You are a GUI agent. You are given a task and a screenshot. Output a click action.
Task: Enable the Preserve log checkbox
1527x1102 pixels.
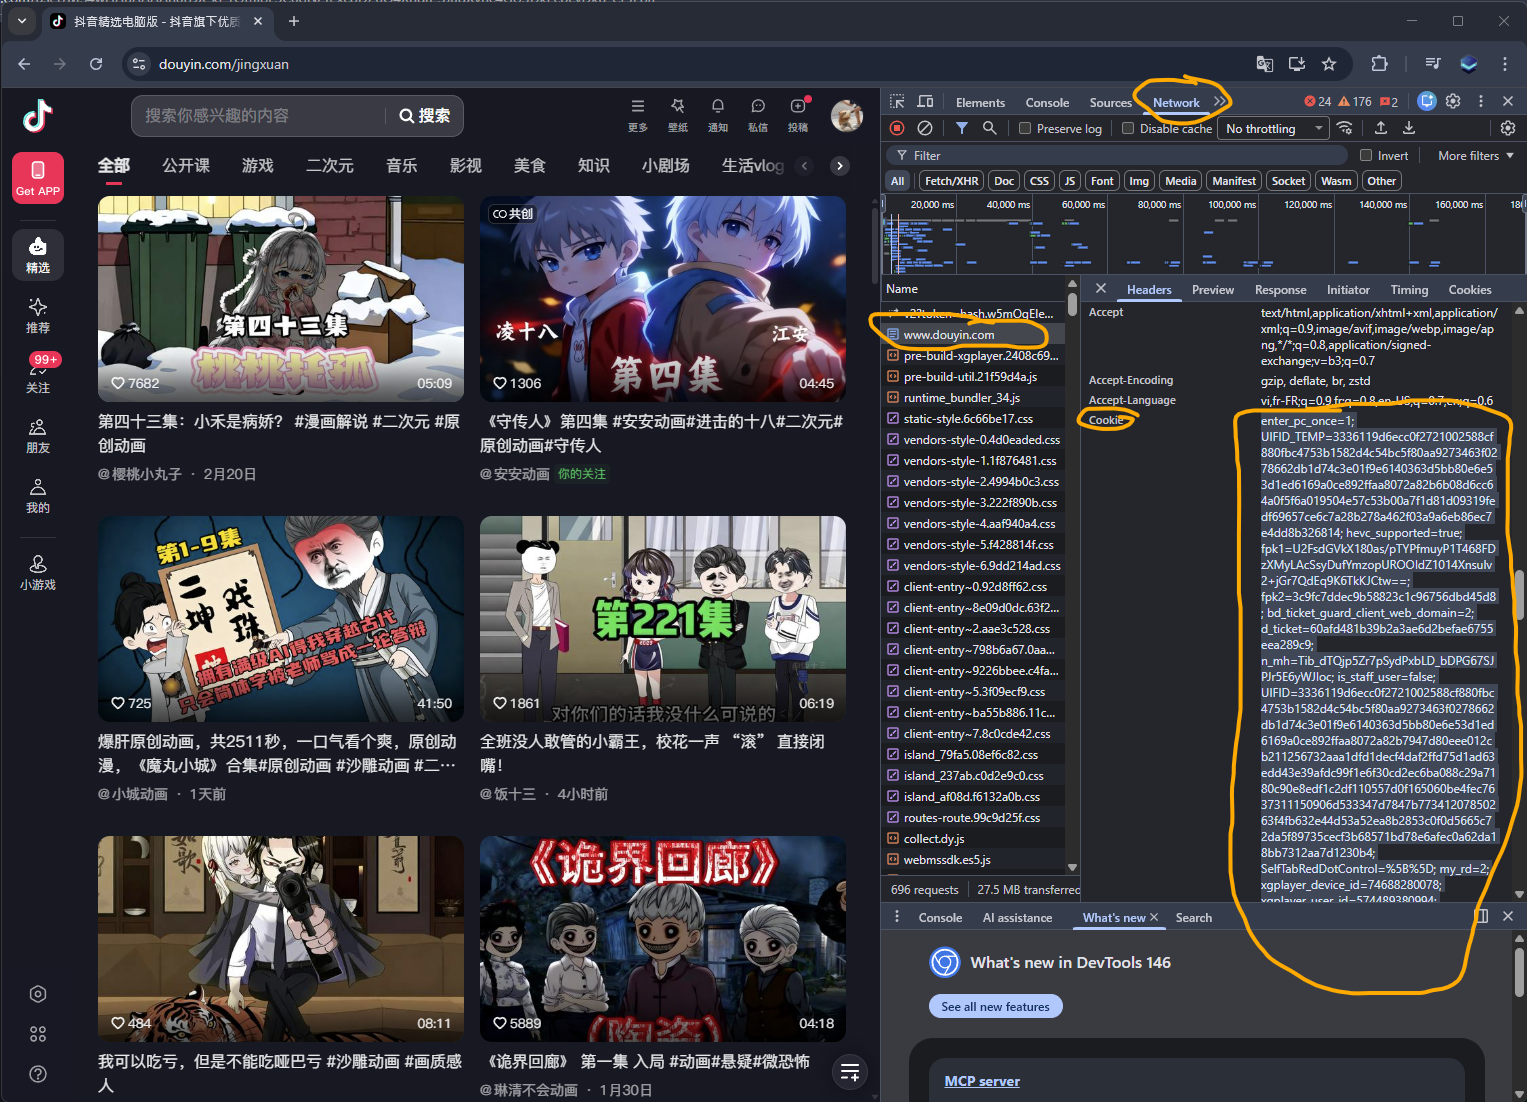click(1025, 129)
